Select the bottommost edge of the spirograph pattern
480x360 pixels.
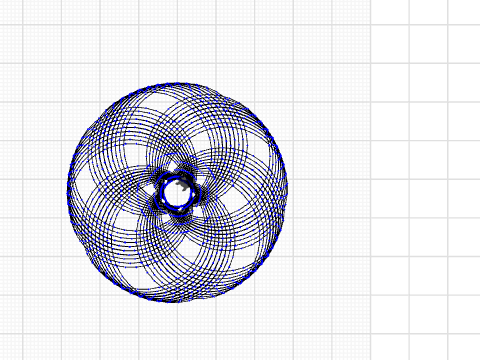pos(177,301)
